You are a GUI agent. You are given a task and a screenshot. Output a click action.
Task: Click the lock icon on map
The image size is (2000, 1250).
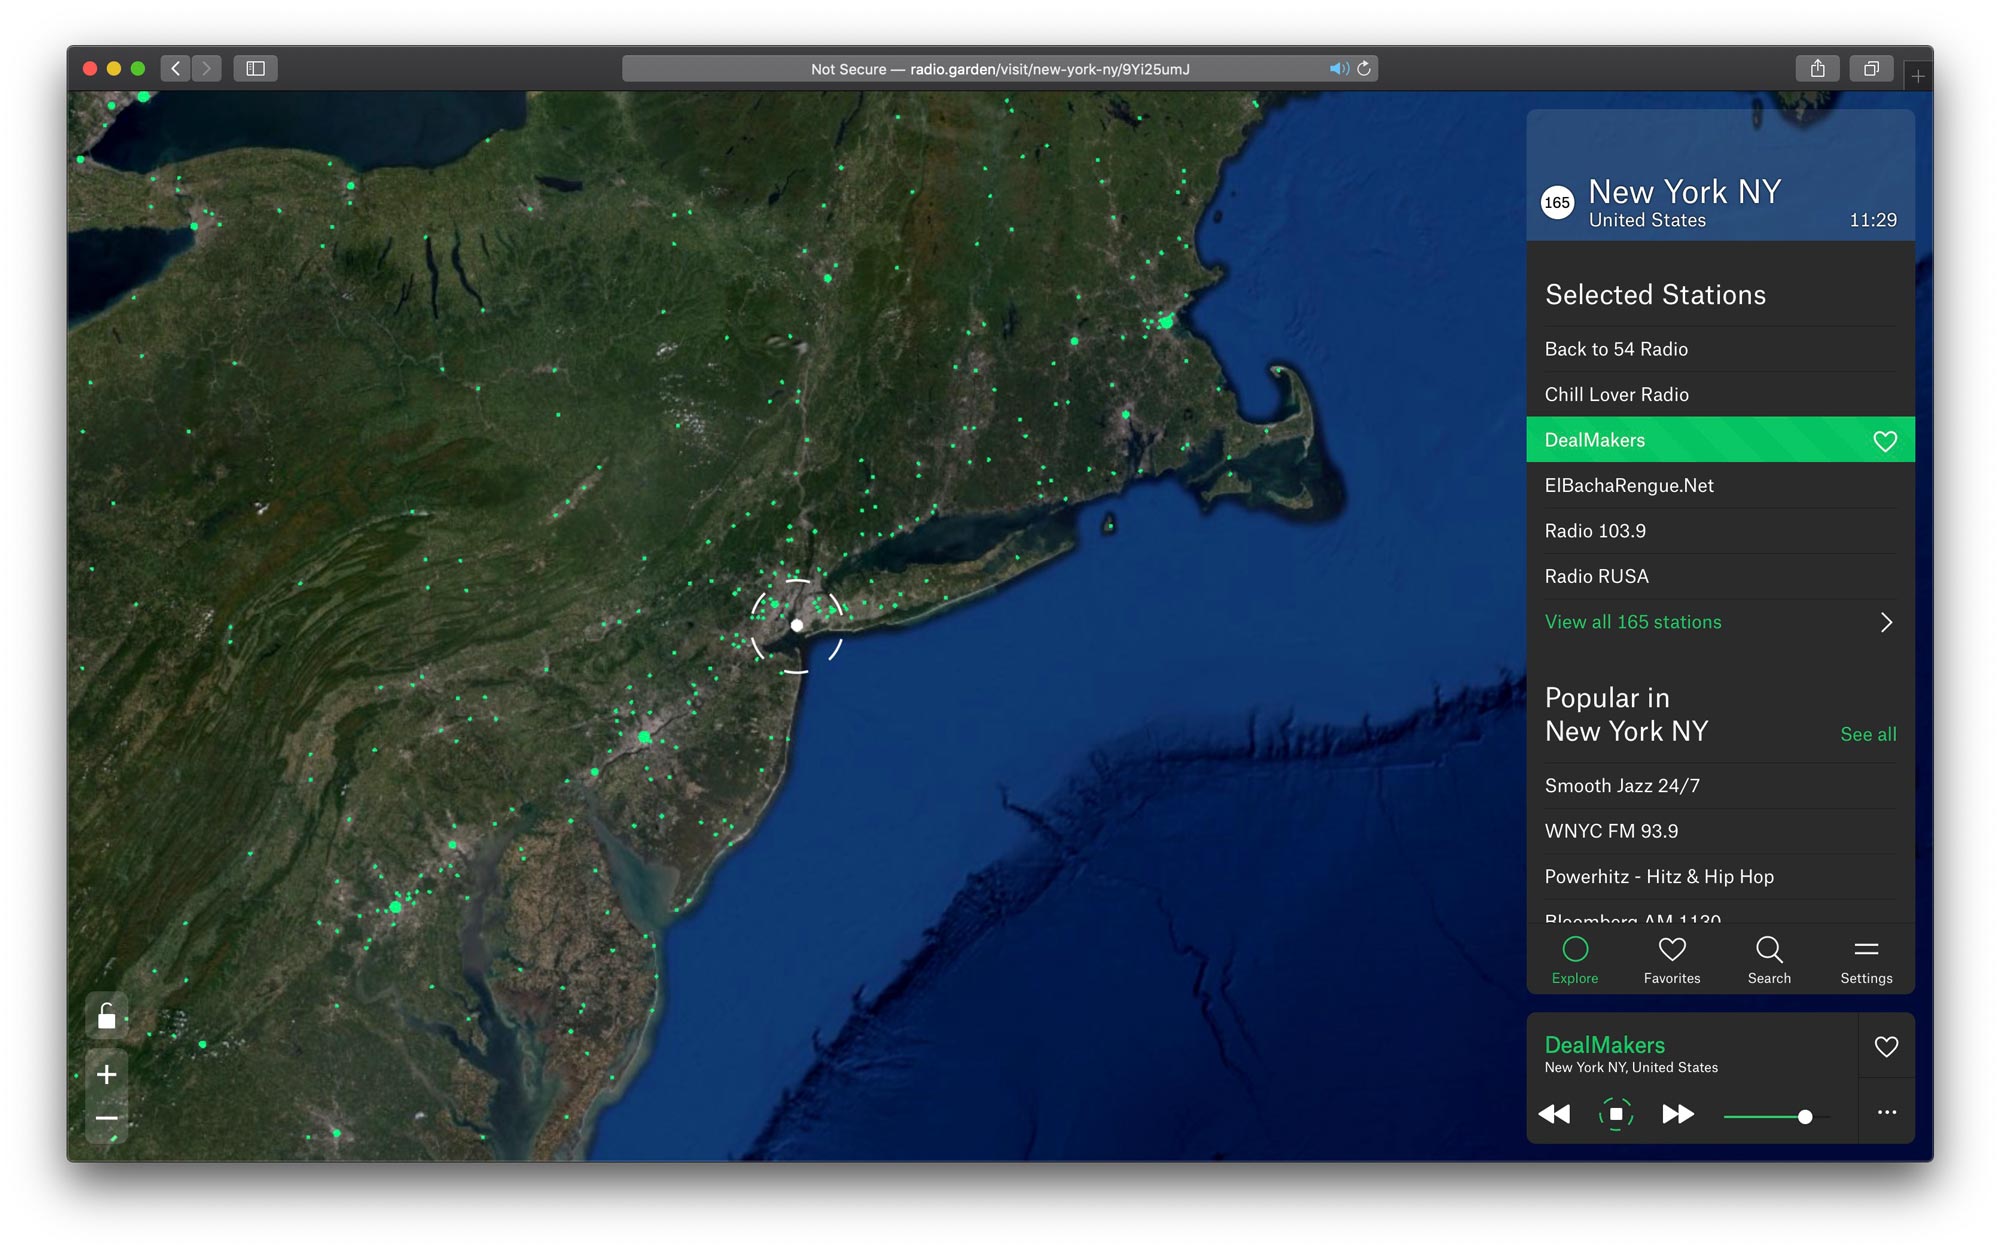108,1017
